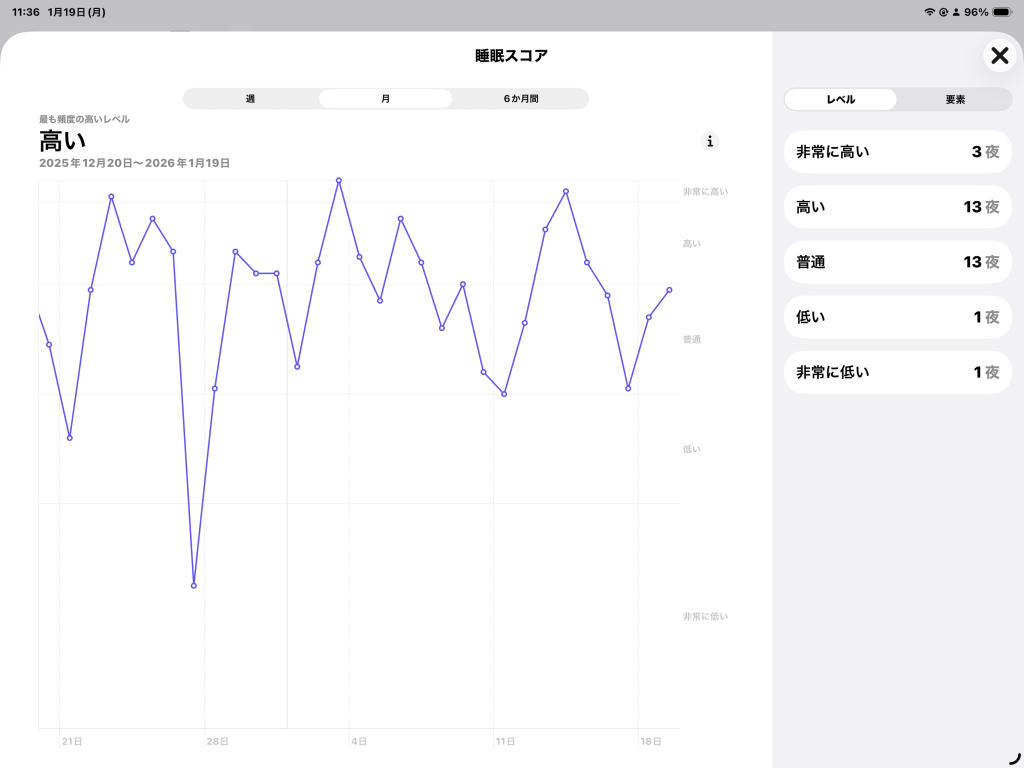The image size is (1024, 768).
Task: Select the 月 time range segment
Action: pyautogui.click(x=385, y=99)
